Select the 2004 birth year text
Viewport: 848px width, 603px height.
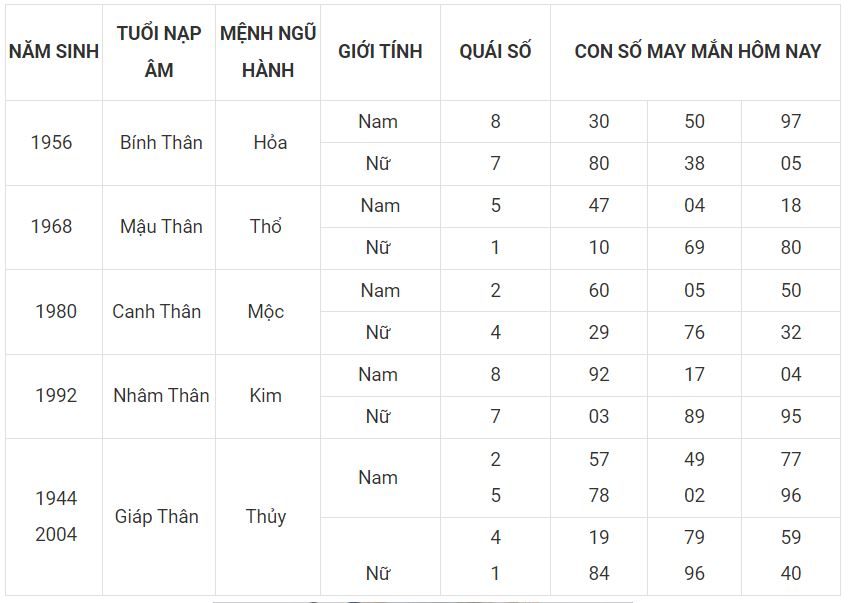click(56, 534)
